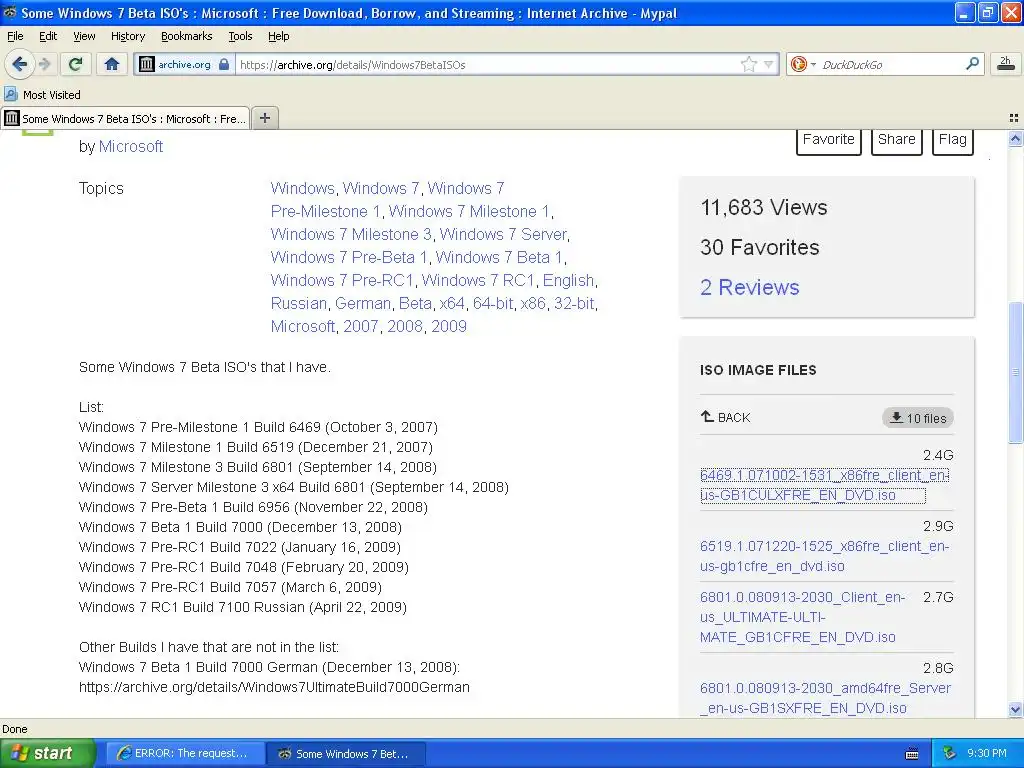The height and width of the screenshot is (768, 1024).
Task: Select the Some Windows 7 Beta ISO's tab
Action: pyautogui.click(x=125, y=118)
